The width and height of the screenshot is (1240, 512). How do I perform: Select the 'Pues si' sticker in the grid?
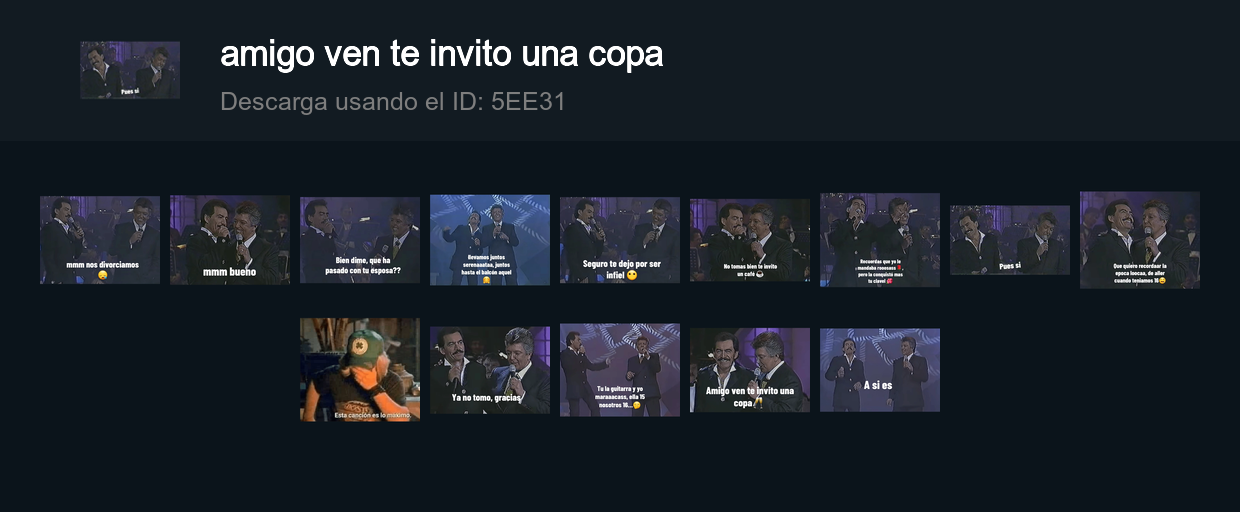(1010, 240)
